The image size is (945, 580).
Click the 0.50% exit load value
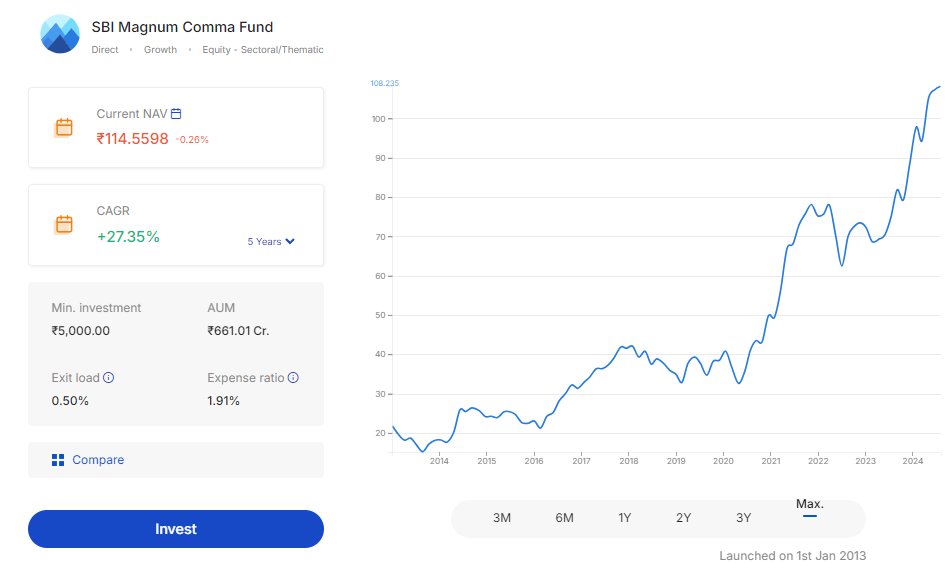70,401
